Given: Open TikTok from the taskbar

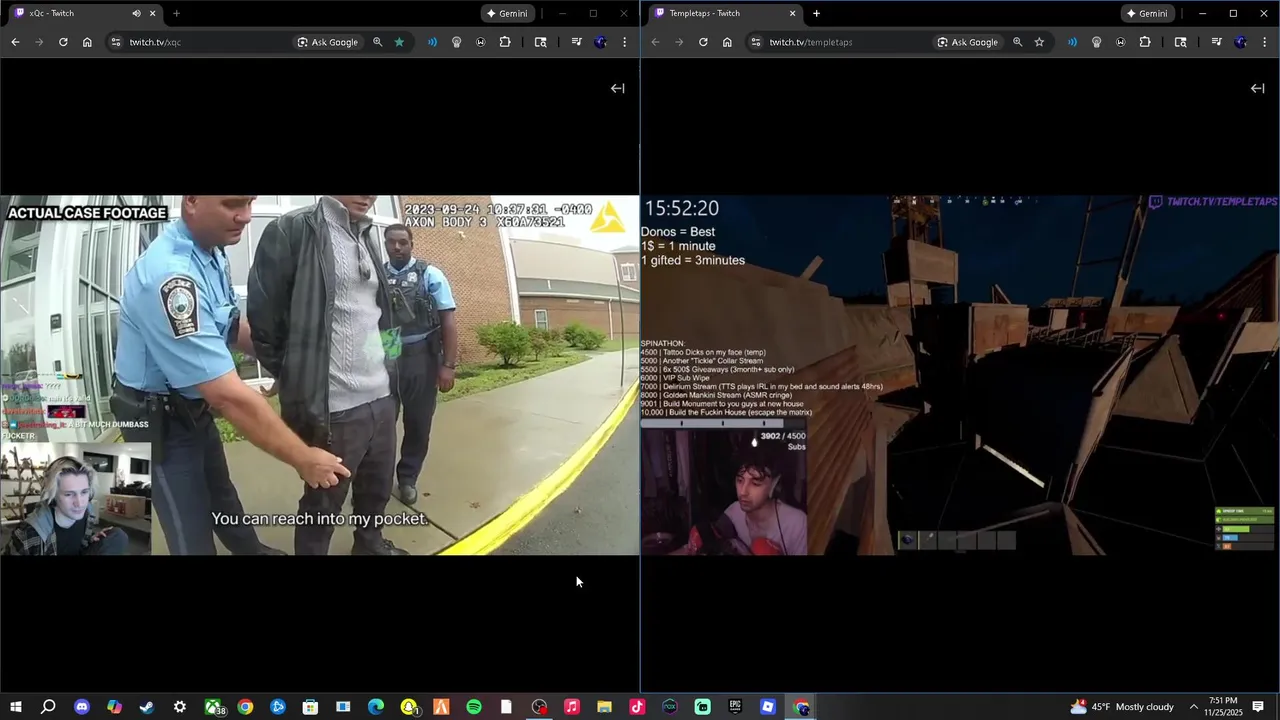Looking at the screenshot, I should pyautogui.click(x=637, y=707).
